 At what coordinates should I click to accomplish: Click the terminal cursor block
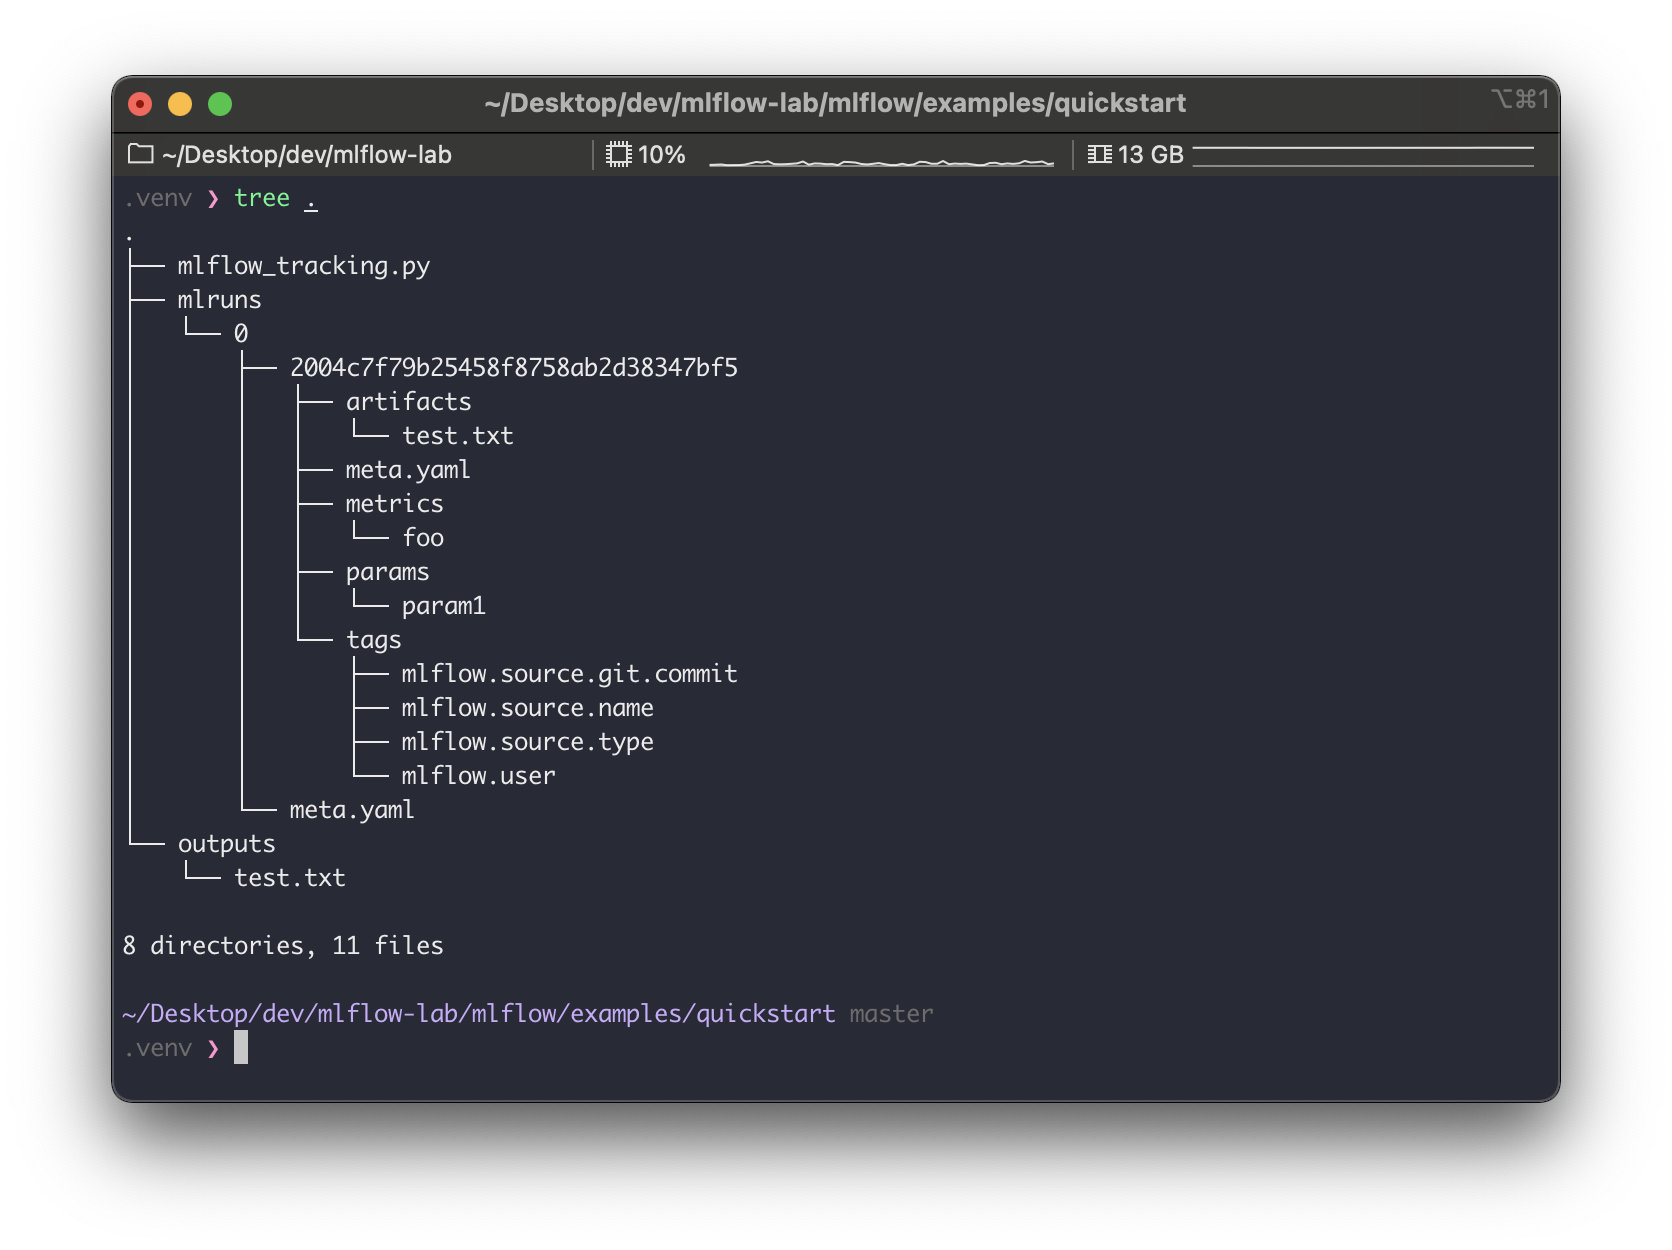pyautogui.click(x=241, y=1048)
